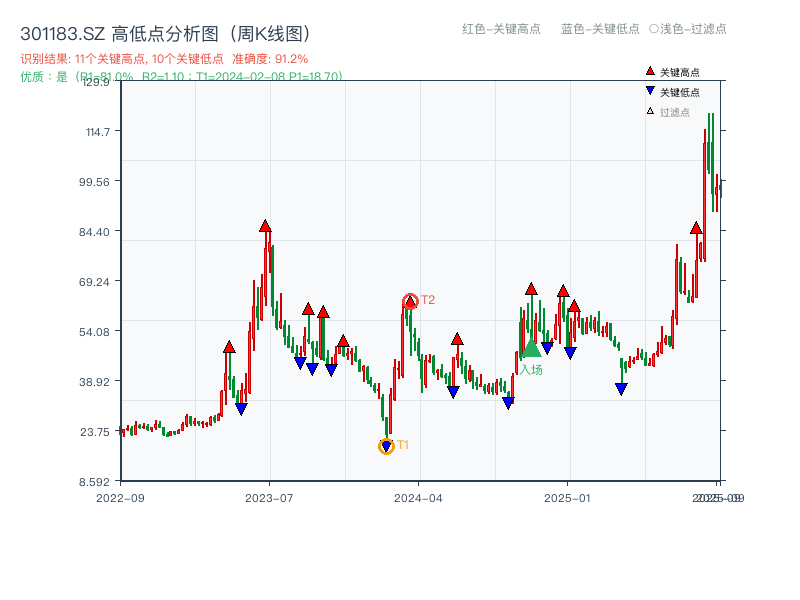800x600 pixels.
Task: Click the leftmost blue key-low triangle under 2023-07
Action: pos(242,408)
